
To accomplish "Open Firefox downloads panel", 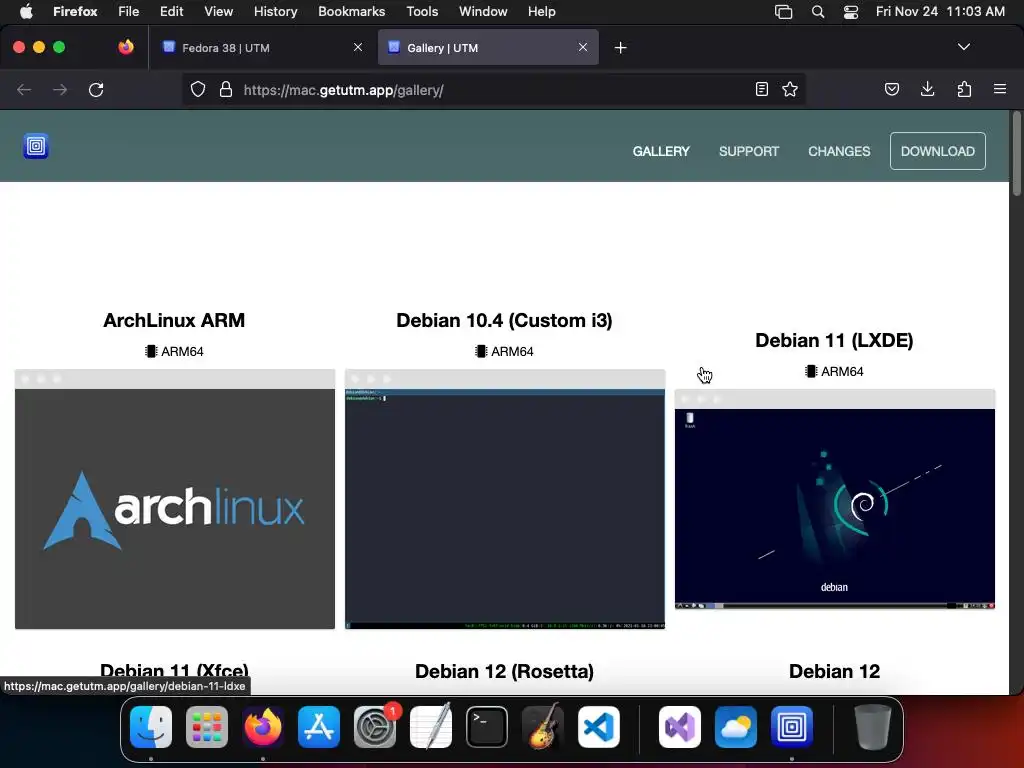I will pos(927,89).
